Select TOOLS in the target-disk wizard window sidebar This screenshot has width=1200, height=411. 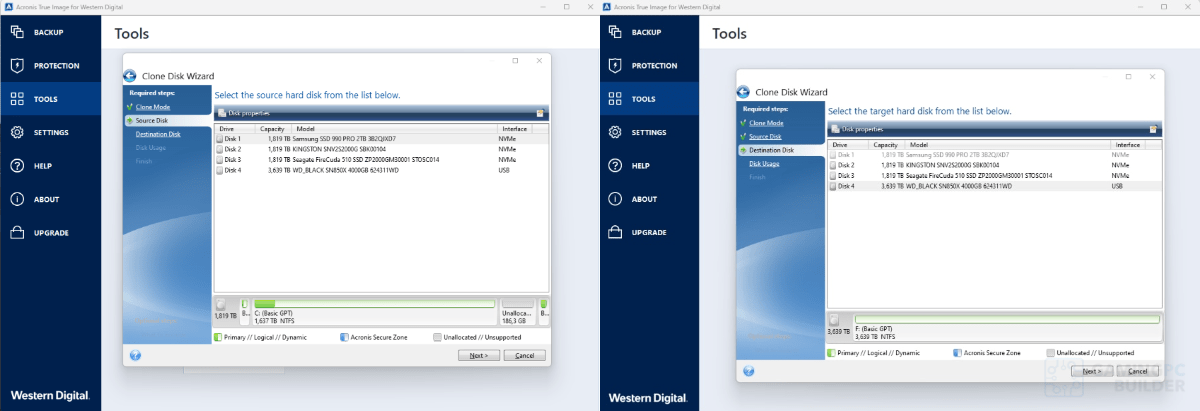point(649,99)
